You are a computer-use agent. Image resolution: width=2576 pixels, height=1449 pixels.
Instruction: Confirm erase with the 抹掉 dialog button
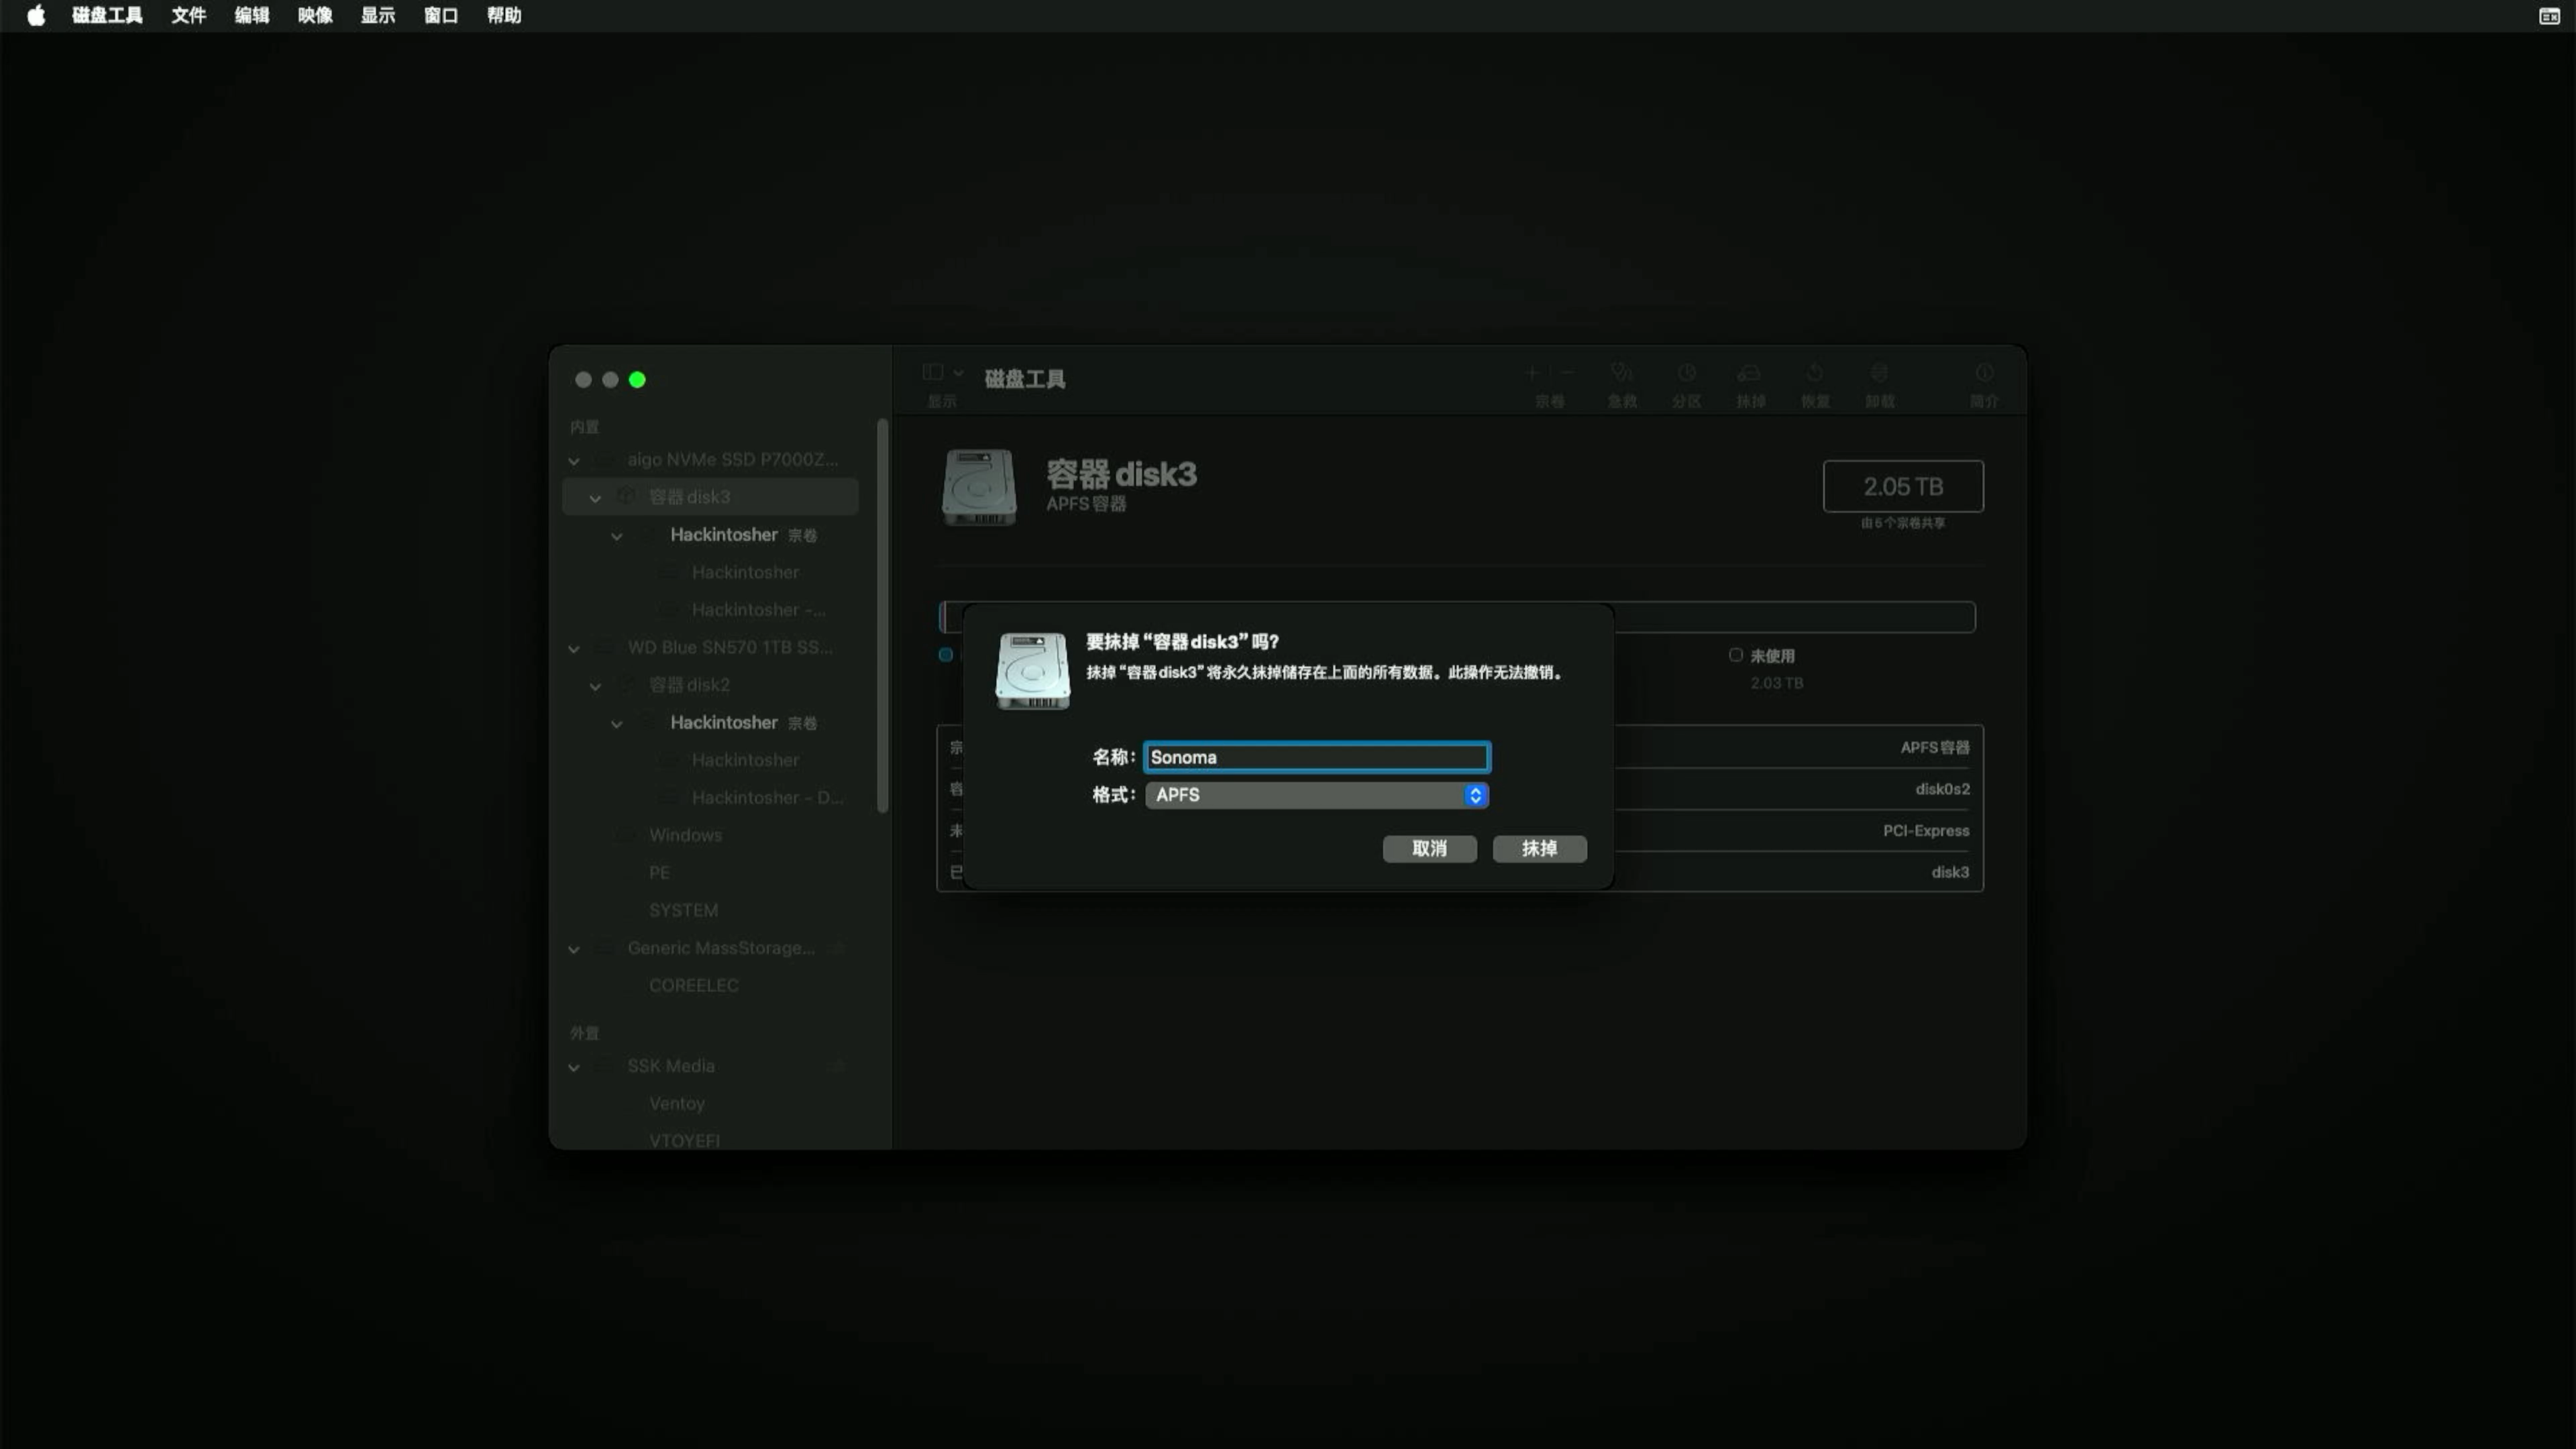[1539, 848]
